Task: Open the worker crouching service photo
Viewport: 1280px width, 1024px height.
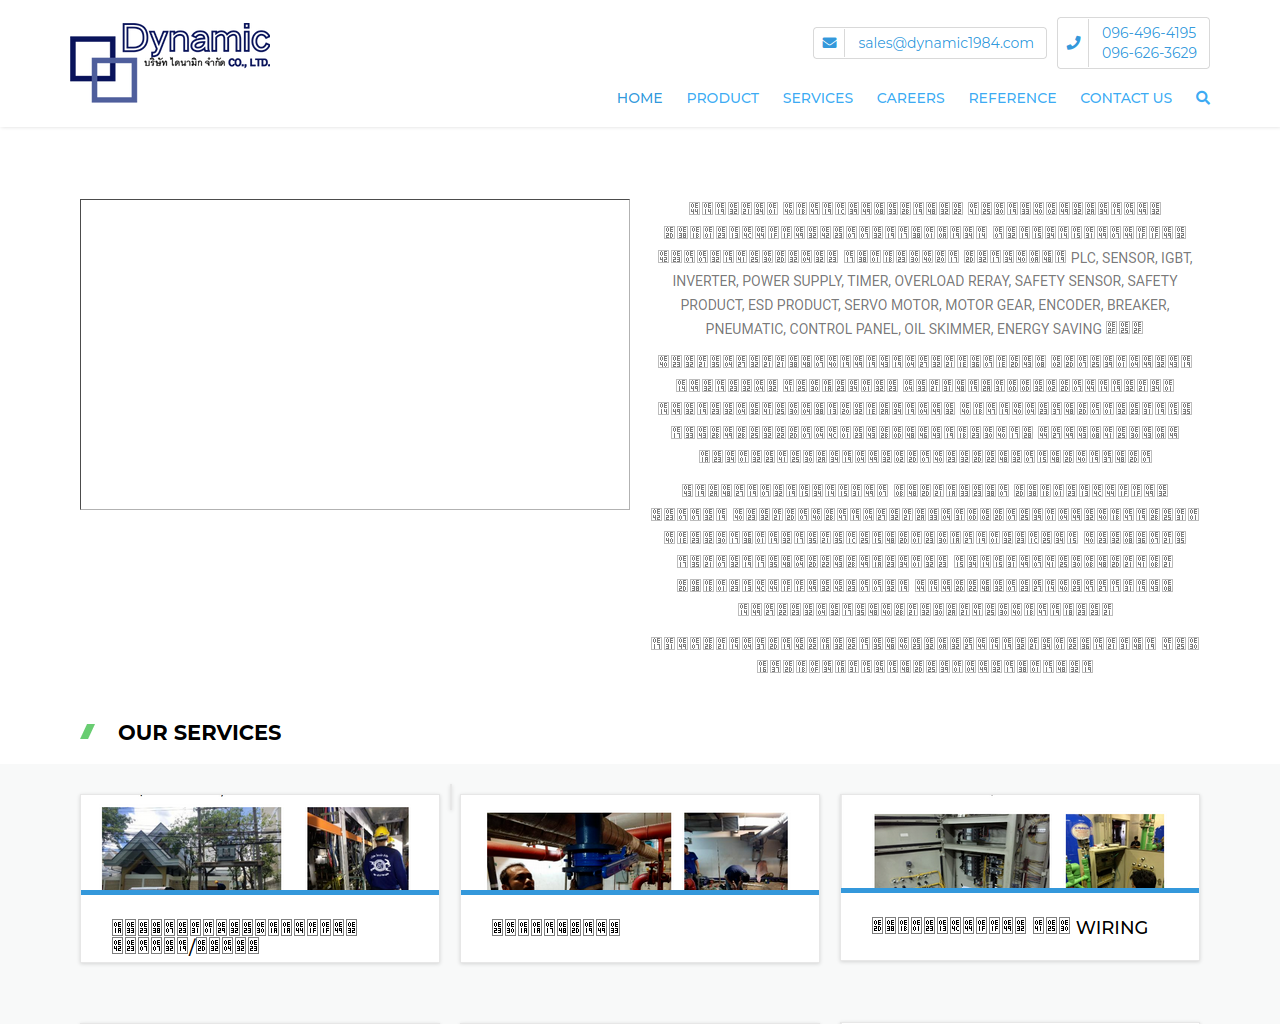Action: pyautogui.click(x=736, y=851)
